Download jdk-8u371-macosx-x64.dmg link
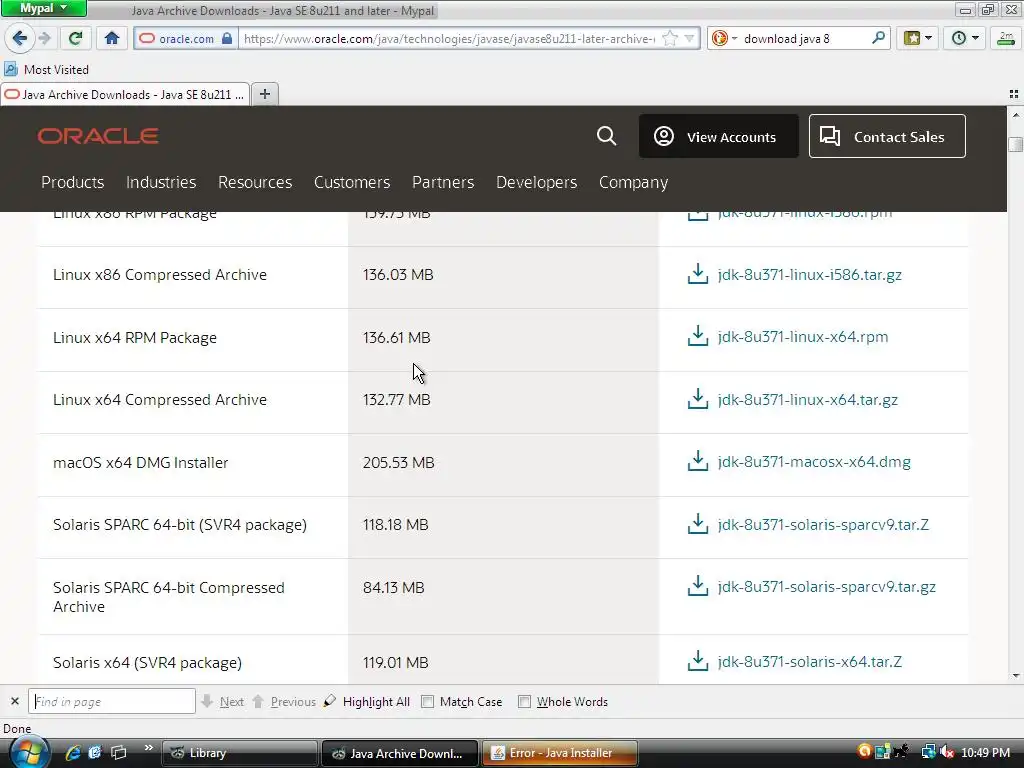The width and height of the screenshot is (1024, 768). coord(814,462)
